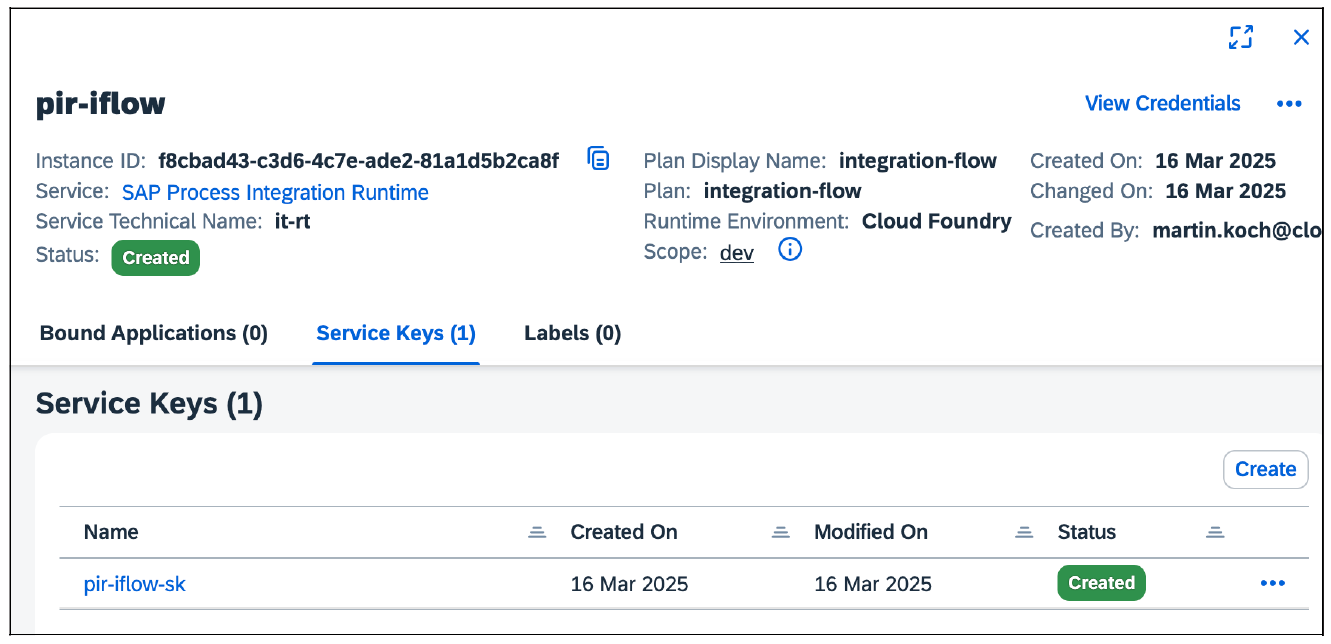1331x644 pixels.
Task: Open Name column sort options
Action: tap(537, 533)
